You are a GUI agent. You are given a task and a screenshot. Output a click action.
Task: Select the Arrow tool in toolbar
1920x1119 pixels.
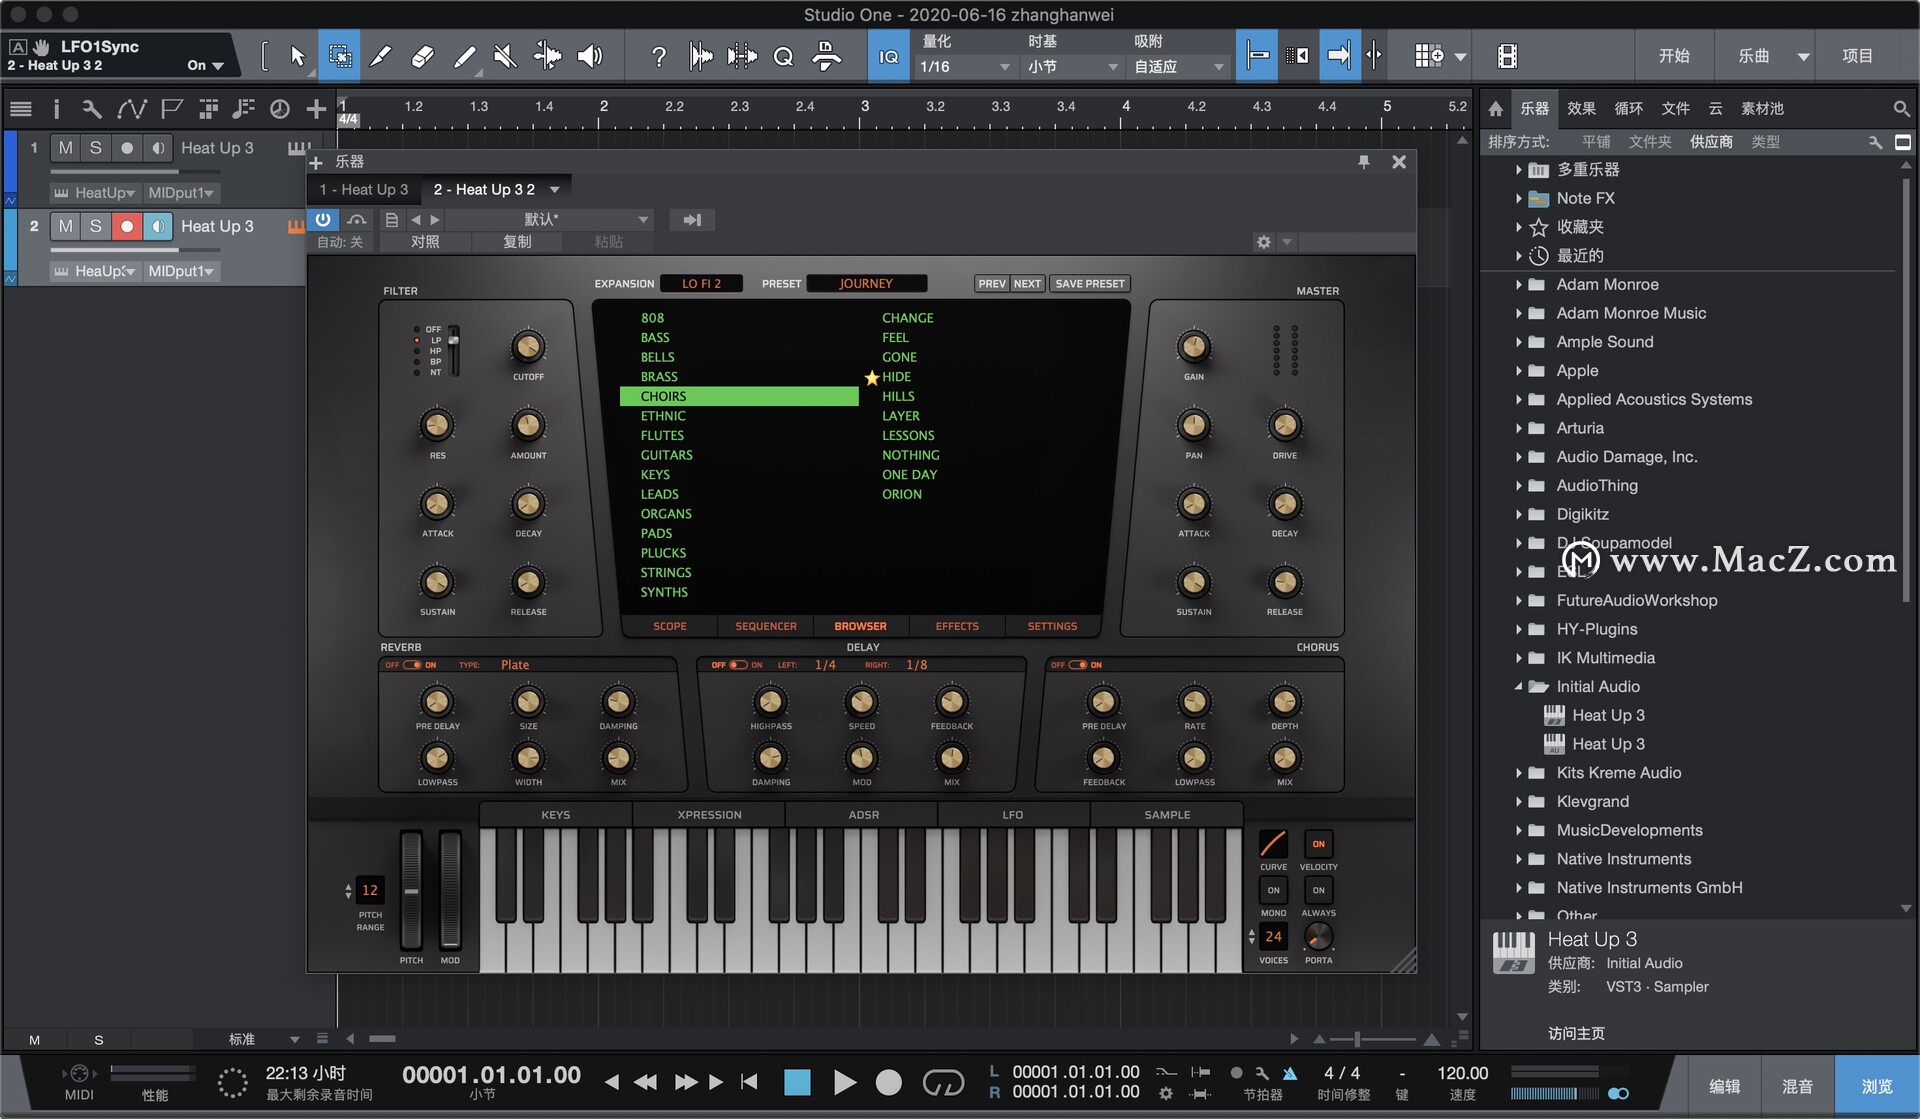click(x=297, y=56)
